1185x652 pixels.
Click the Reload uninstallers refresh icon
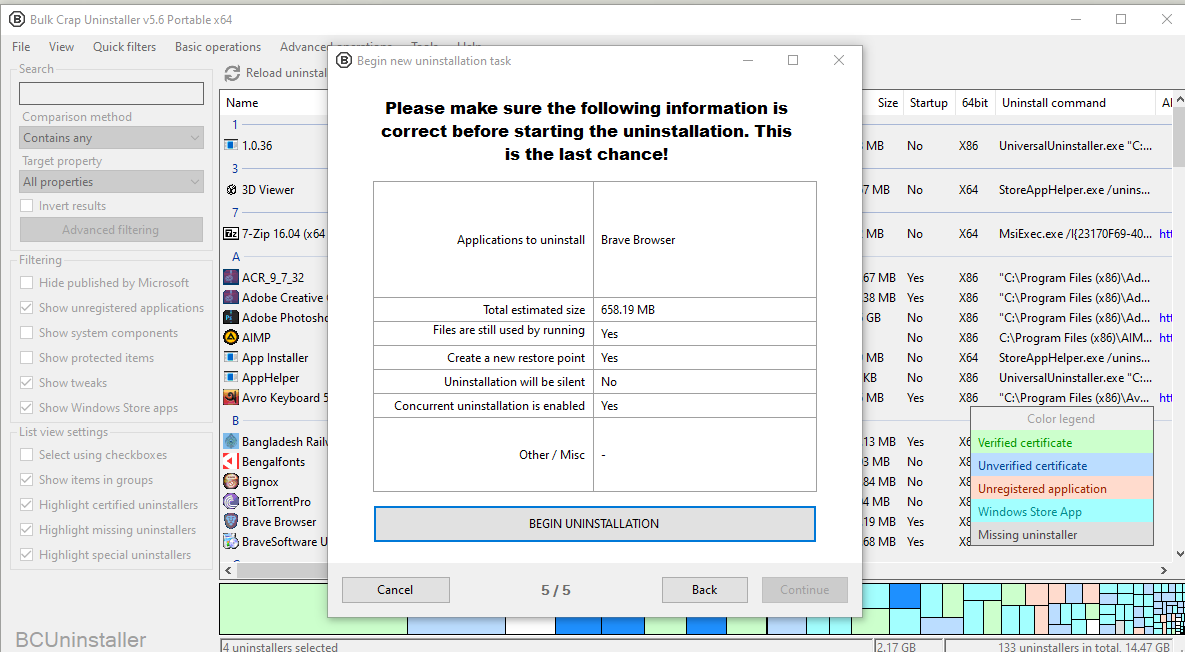pos(232,73)
